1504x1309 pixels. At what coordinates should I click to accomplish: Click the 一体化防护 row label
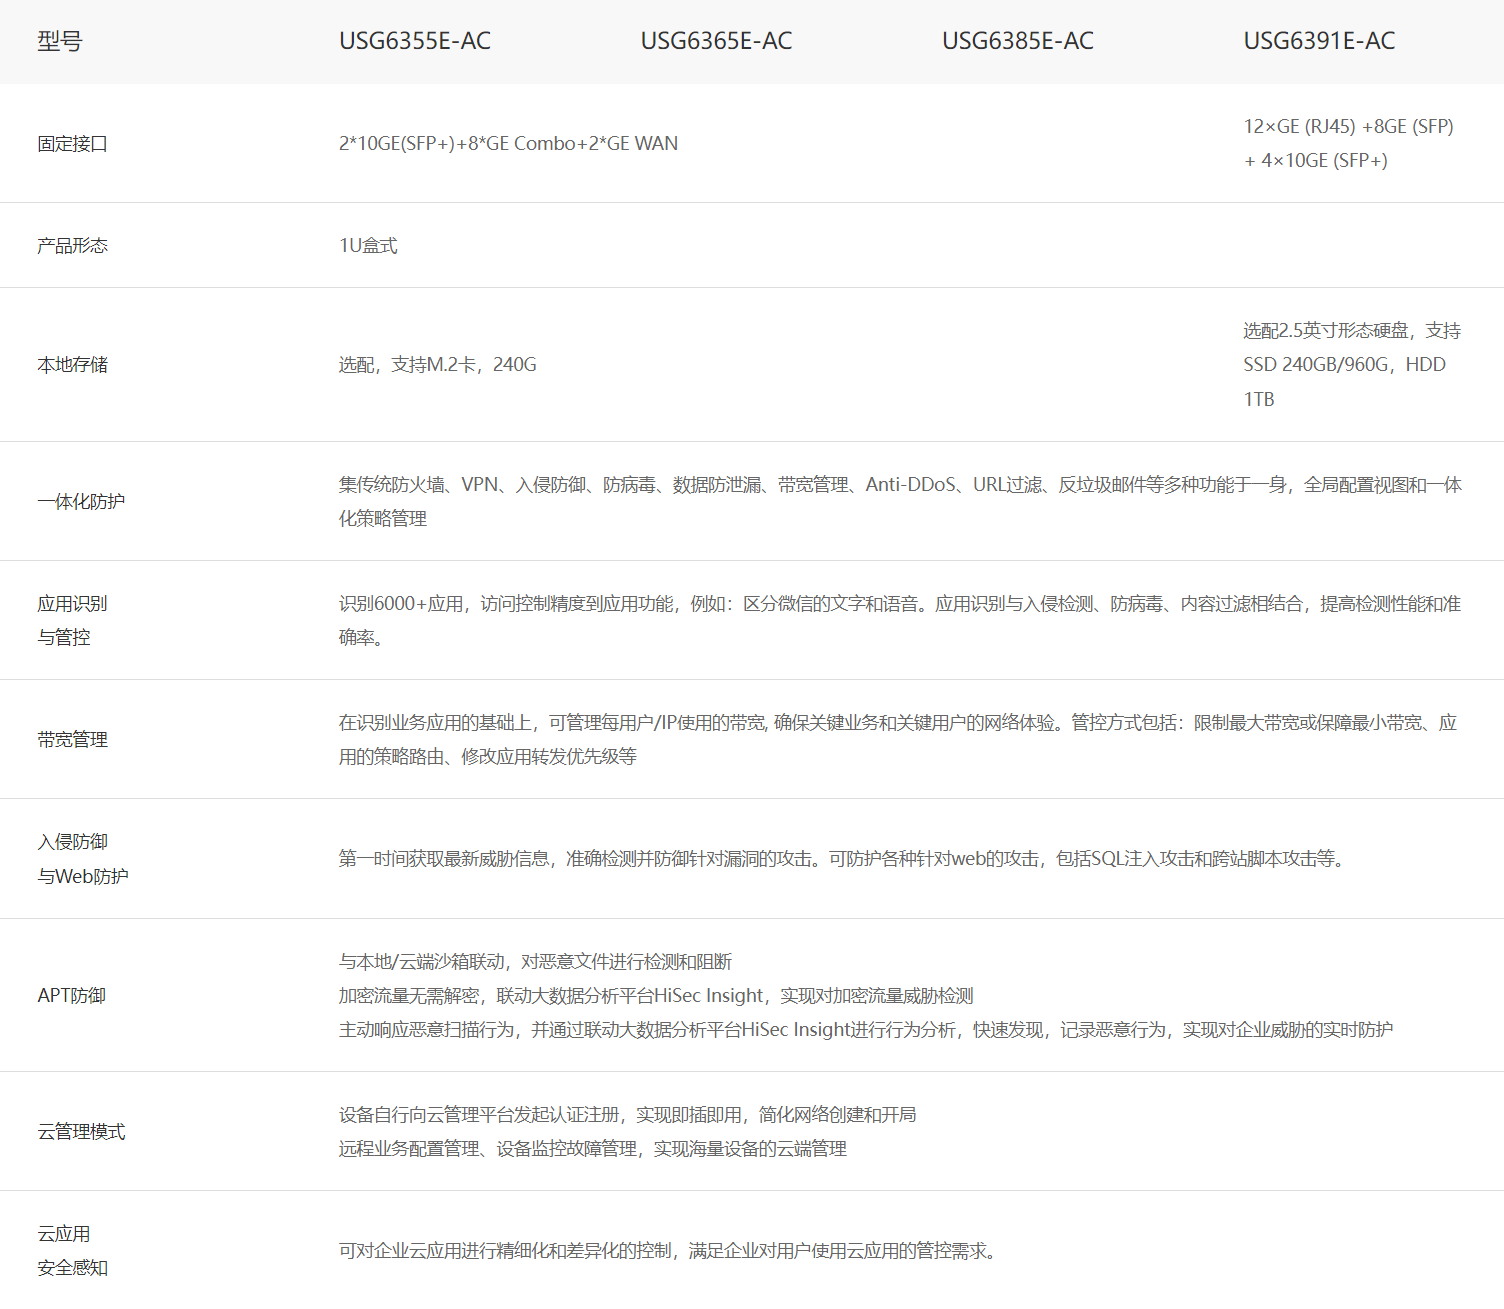click(81, 501)
